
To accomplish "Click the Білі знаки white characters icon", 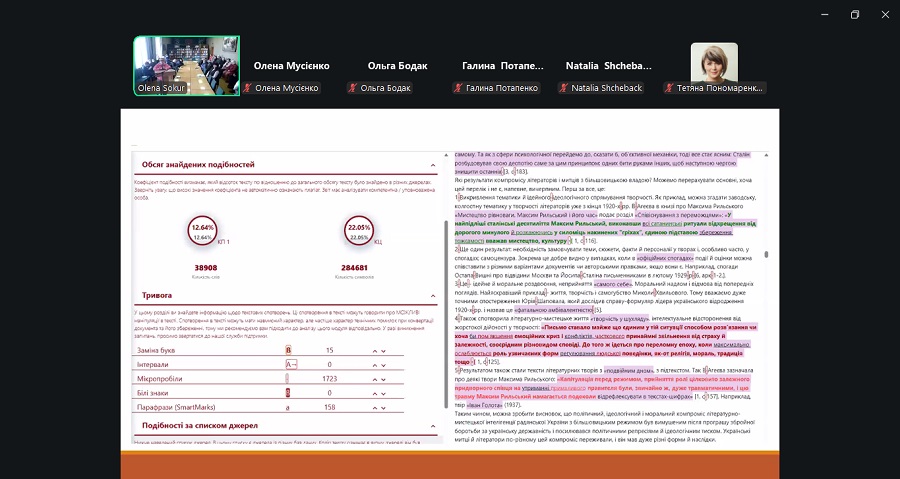I will pos(290,394).
